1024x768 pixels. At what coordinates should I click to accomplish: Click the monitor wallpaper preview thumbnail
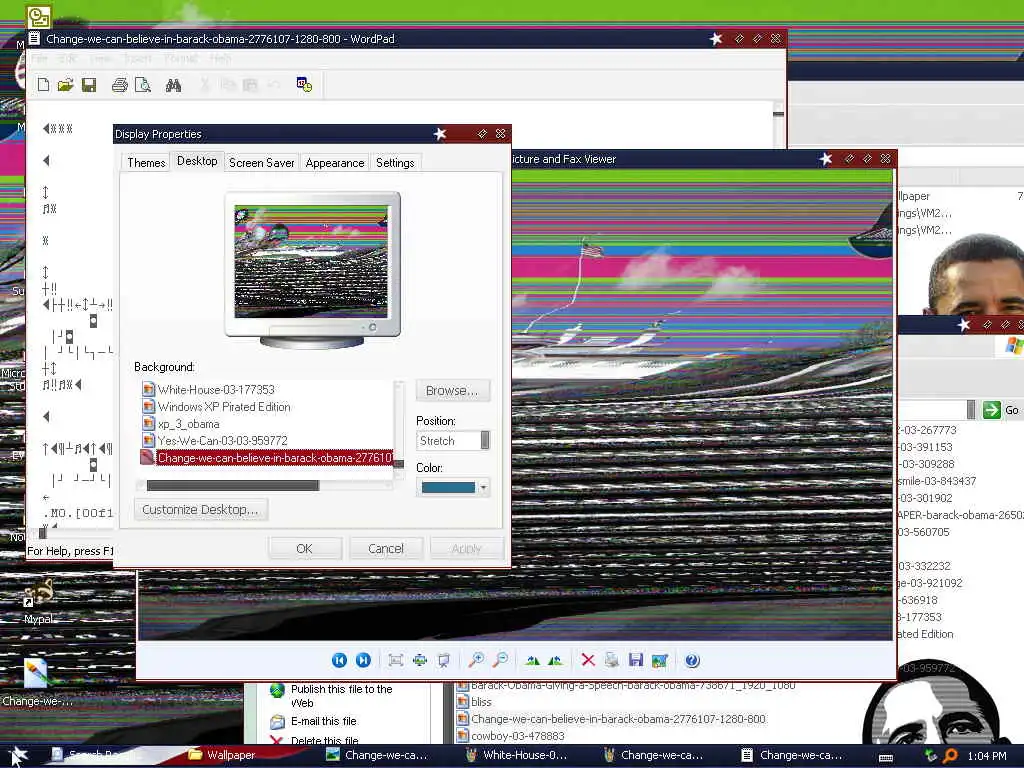click(311, 262)
